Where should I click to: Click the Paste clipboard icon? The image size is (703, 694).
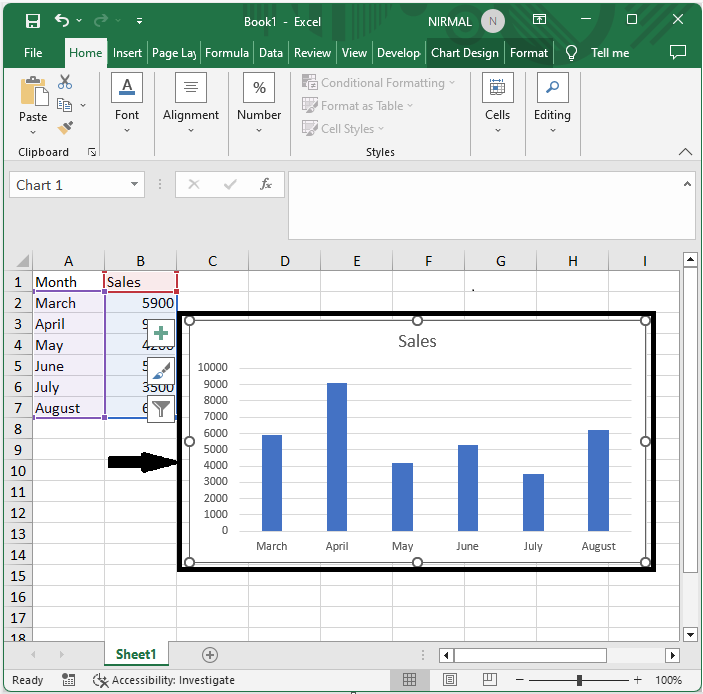click(x=34, y=91)
